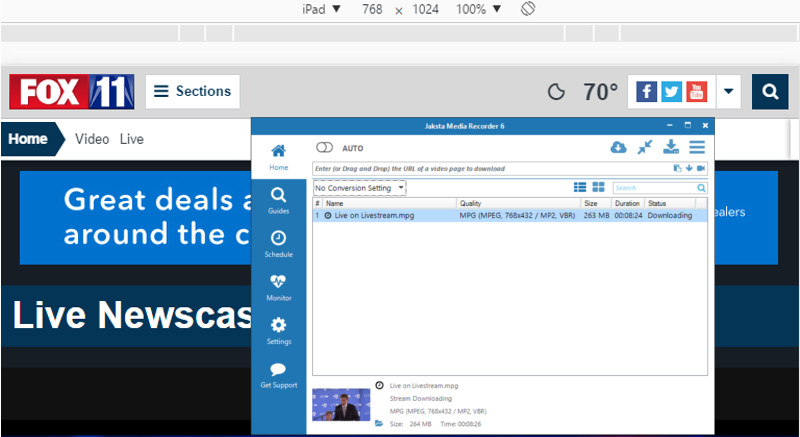800x437 pixels.
Task: Open FOX 11 YouTube page icon
Action: coord(696,92)
